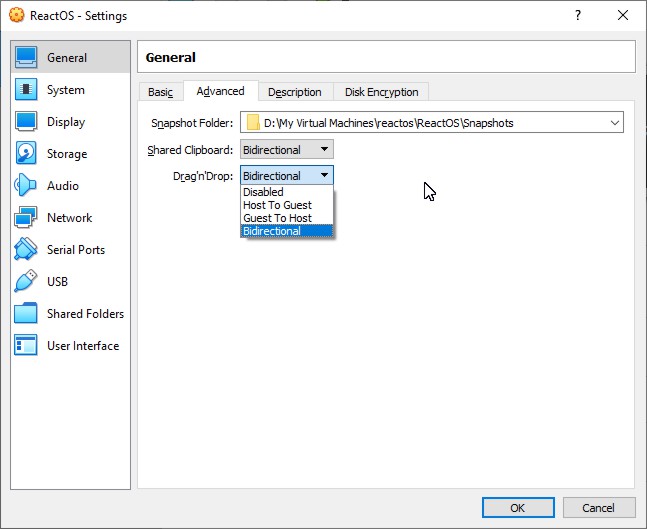Viewport: 647px width, 529px height.
Task: Click the General label in sidebar
Action: [67, 57]
